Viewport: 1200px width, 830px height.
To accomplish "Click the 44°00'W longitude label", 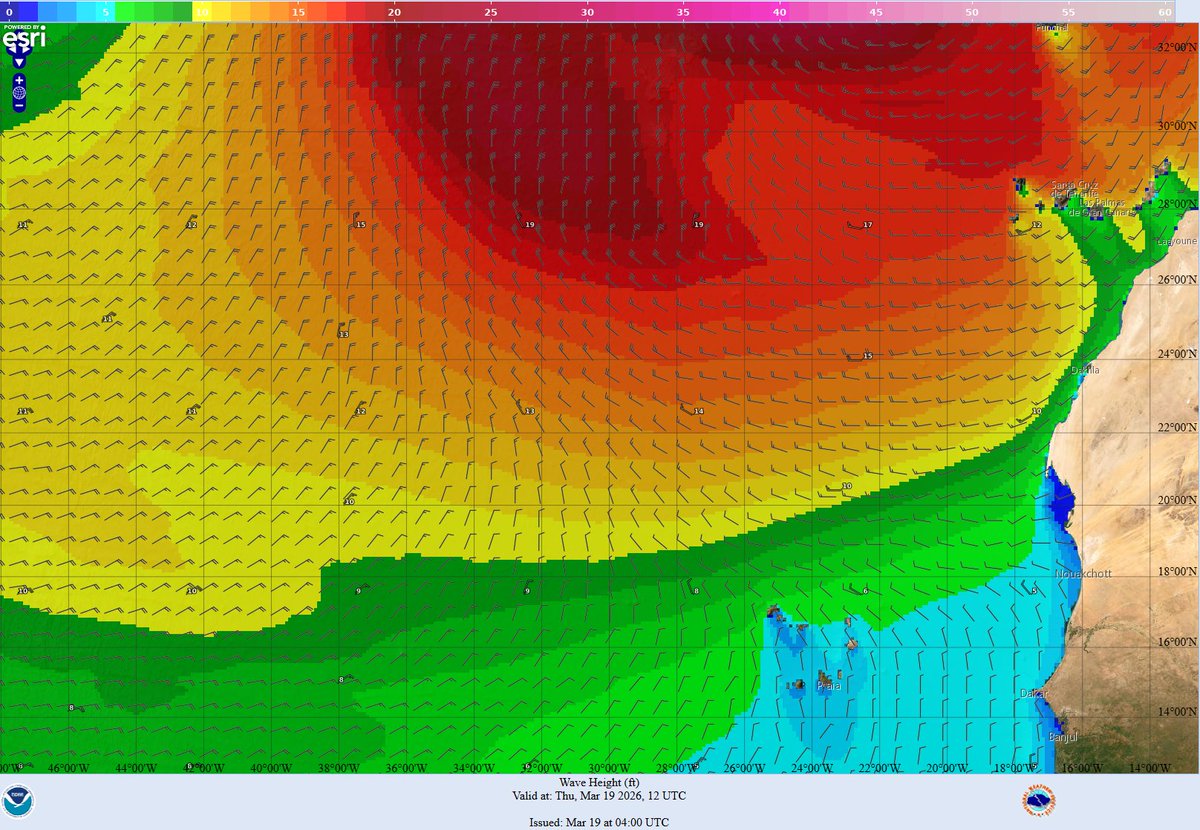I will coord(136,767).
